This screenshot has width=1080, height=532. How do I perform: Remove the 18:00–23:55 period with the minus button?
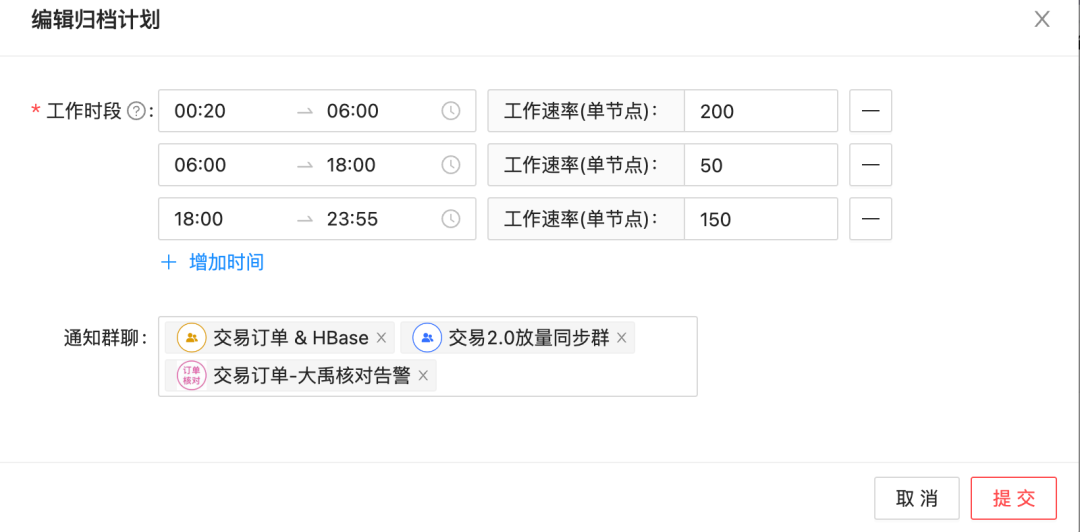pyautogui.click(x=871, y=219)
